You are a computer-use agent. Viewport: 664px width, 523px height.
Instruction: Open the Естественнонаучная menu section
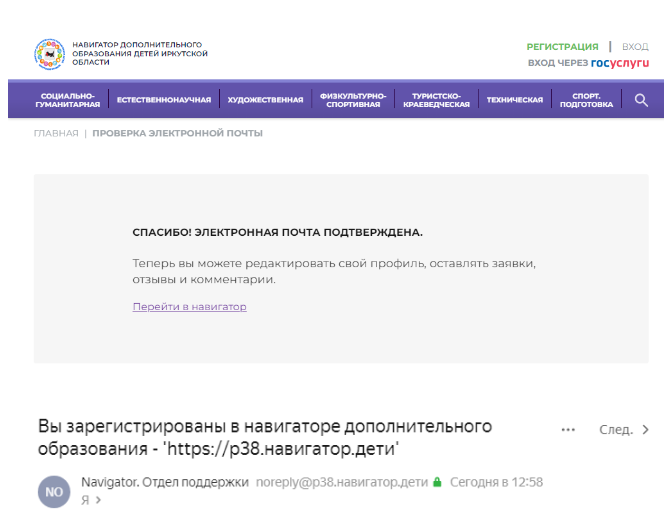point(164,100)
